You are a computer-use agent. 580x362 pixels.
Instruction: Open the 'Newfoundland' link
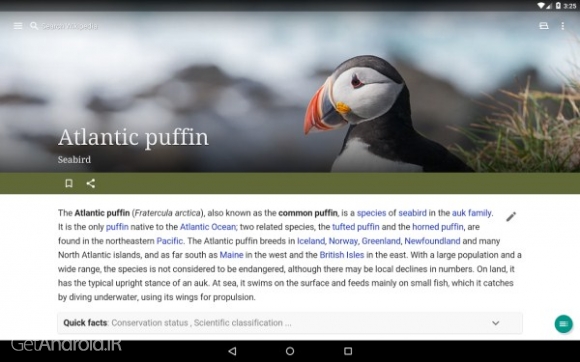click(x=432, y=241)
